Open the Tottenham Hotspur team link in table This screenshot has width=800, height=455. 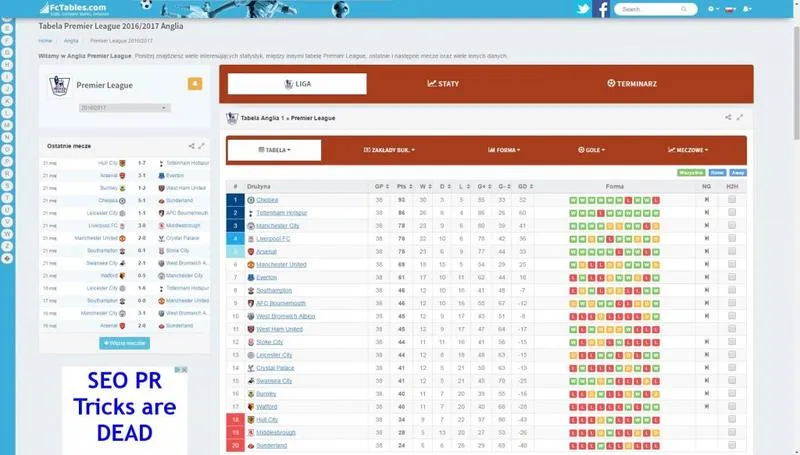(282, 213)
